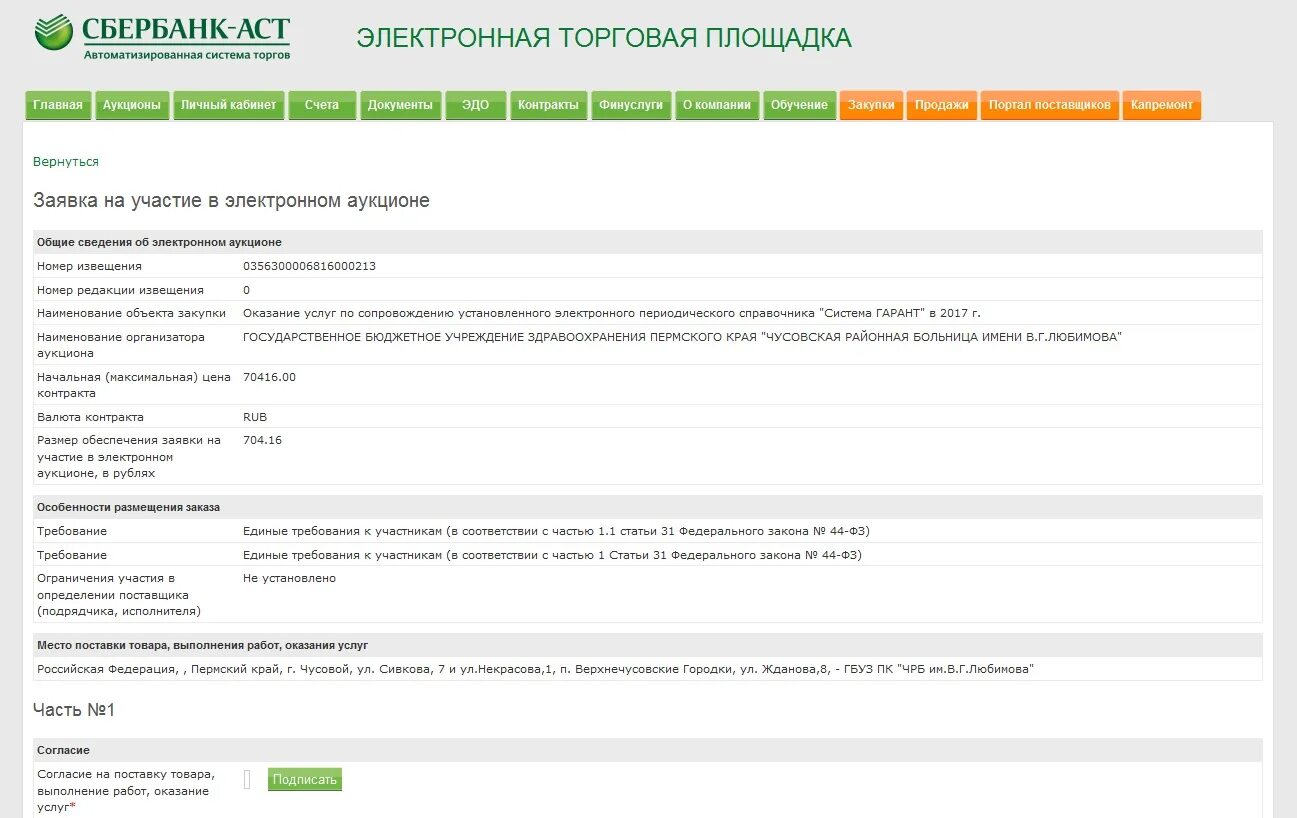This screenshot has width=1297, height=818.
Task: Click the delivery address starting Российская Федерация
Action: click(x=535, y=669)
